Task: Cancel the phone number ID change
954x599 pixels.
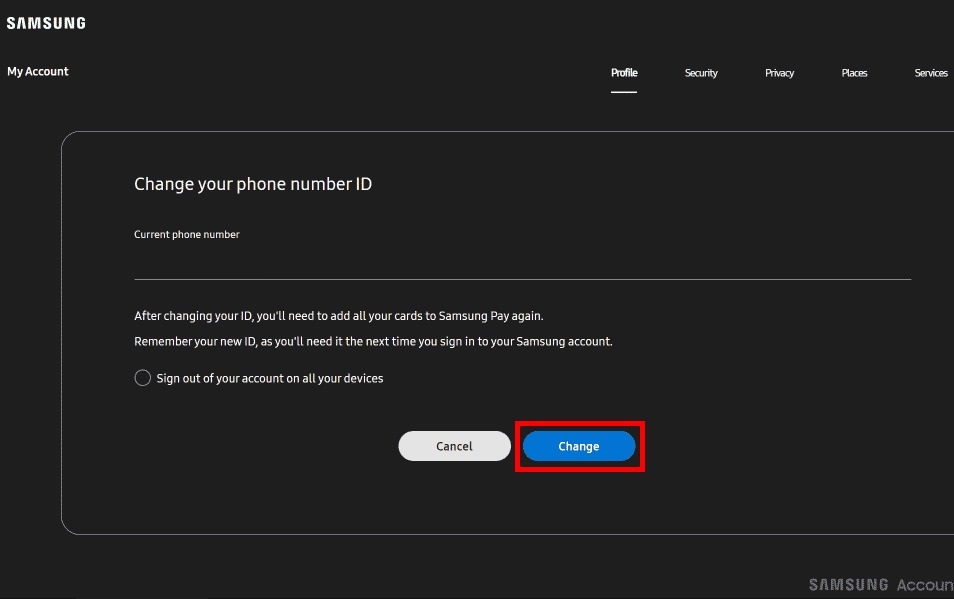Action: point(454,446)
